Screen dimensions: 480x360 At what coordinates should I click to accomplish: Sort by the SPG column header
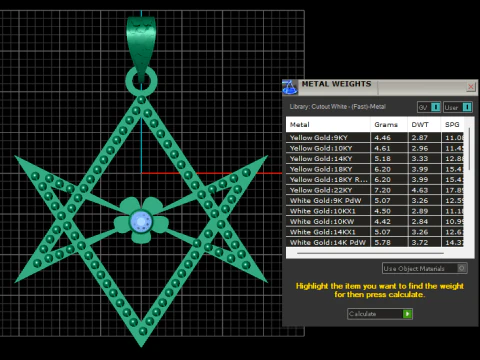pyautogui.click(x=452, y=124)
